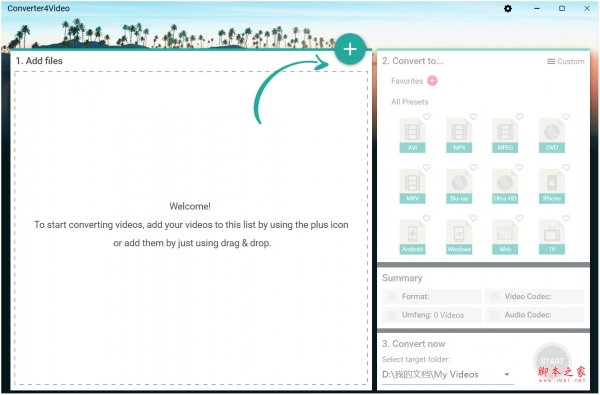Click the Format summary field
600x395 pixels.
point(432,296)
